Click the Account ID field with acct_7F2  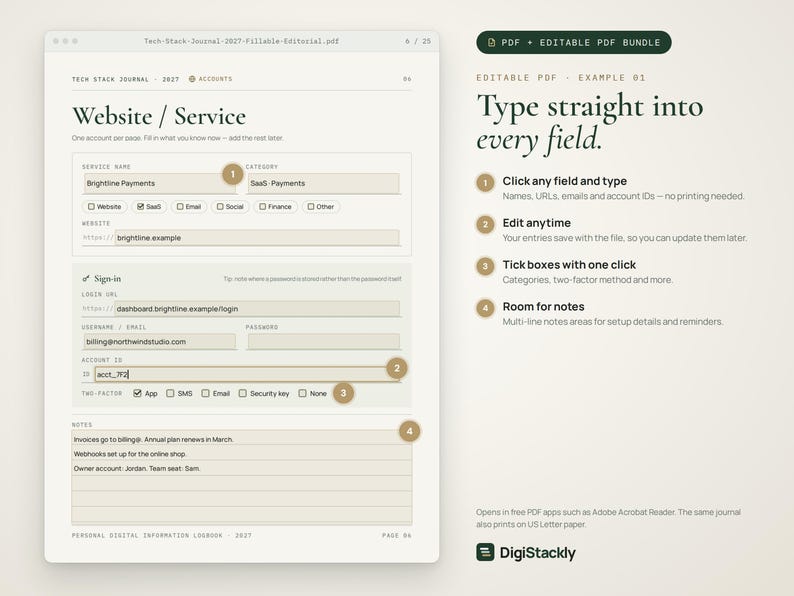247,374
